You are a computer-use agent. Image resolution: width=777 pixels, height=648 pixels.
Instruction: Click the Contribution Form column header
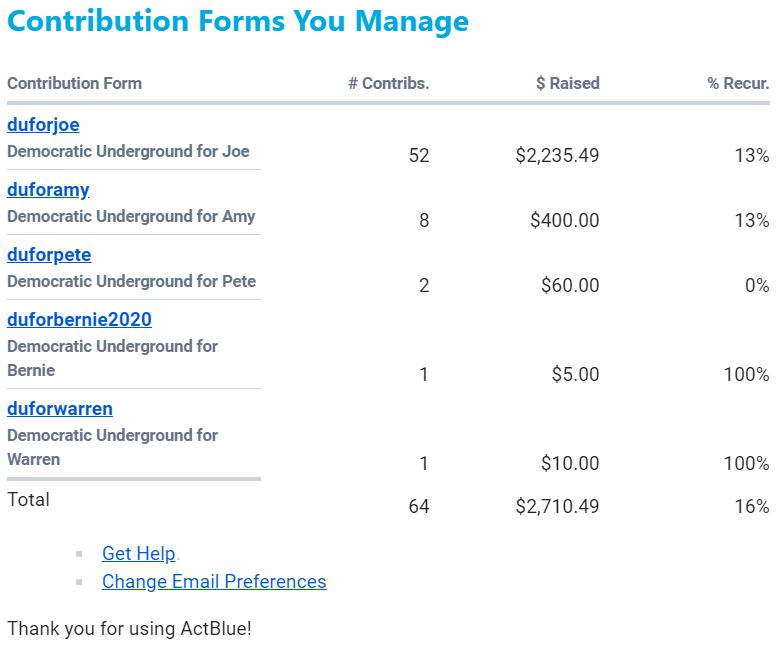(x=74, y=83)
